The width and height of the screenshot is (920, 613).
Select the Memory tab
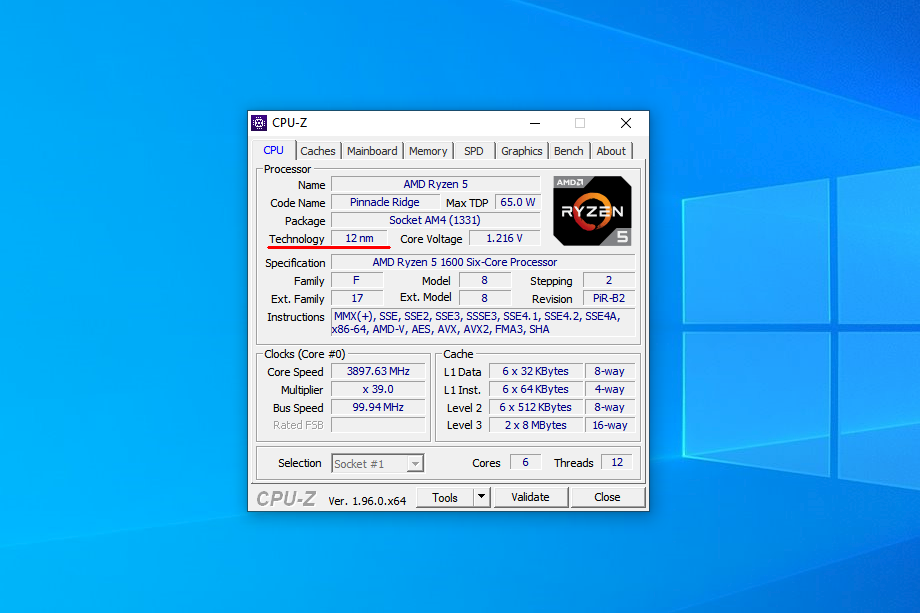[x=428, y=151]
